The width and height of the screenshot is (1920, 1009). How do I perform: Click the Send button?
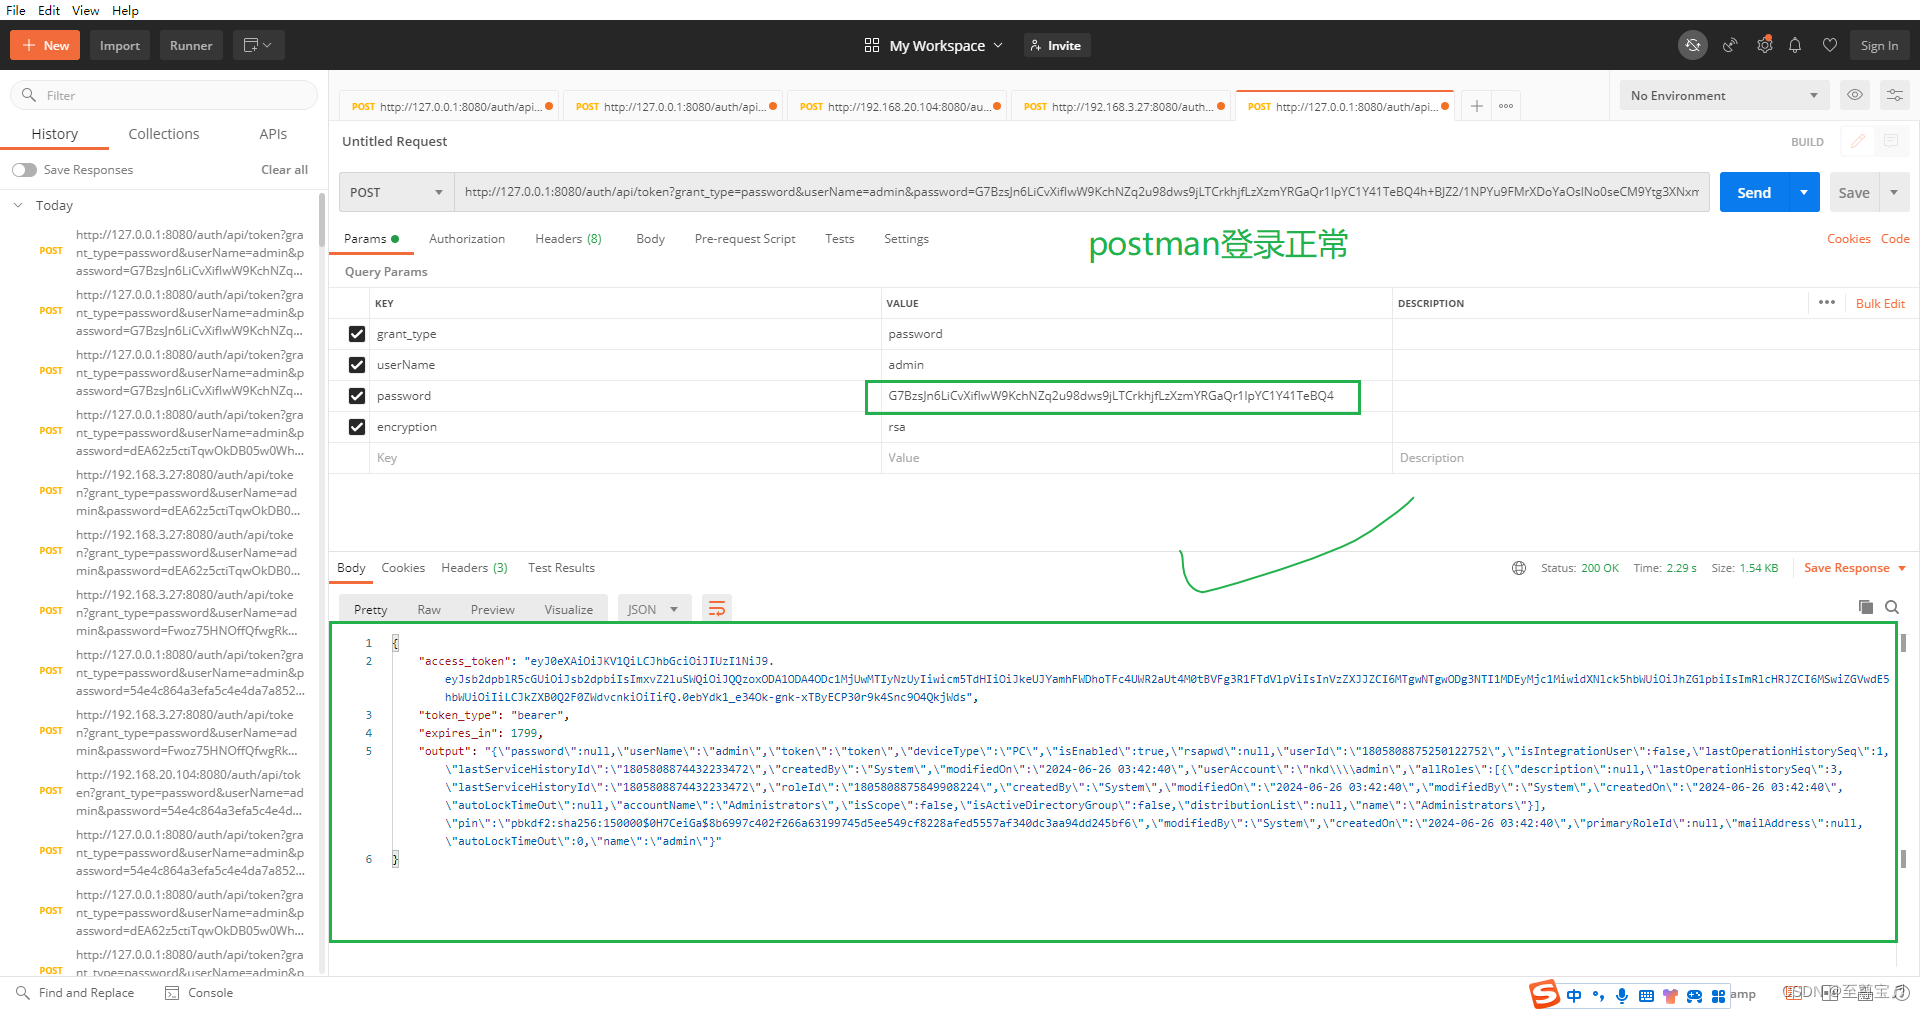pyautogui.click(x=1753, y=191)
